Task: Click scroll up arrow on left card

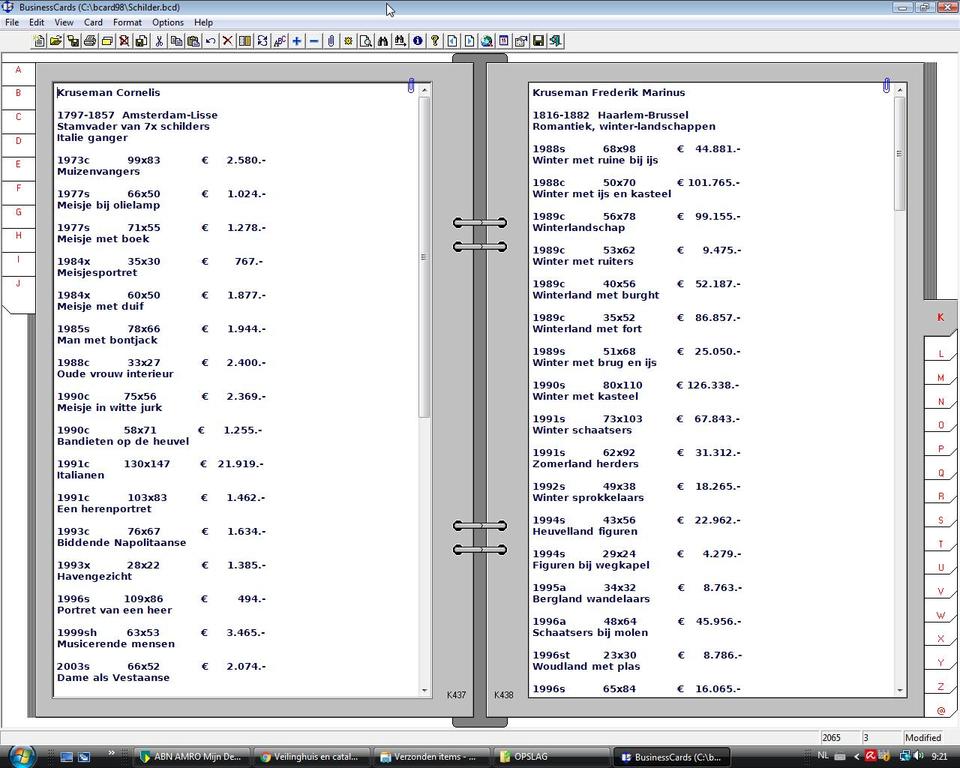Action: pyautogui.click(x=424, y=90)
